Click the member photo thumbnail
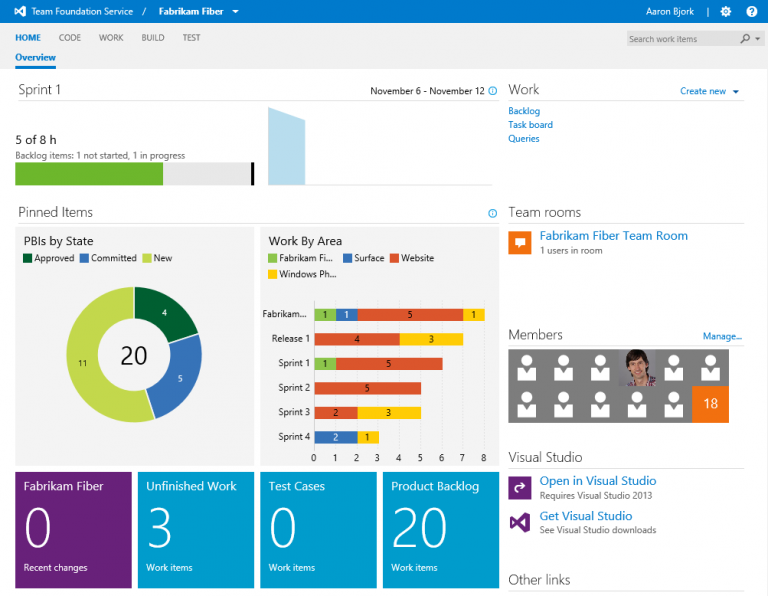Image resolution: width=768 pixels, height=596 pixels. 637,367
